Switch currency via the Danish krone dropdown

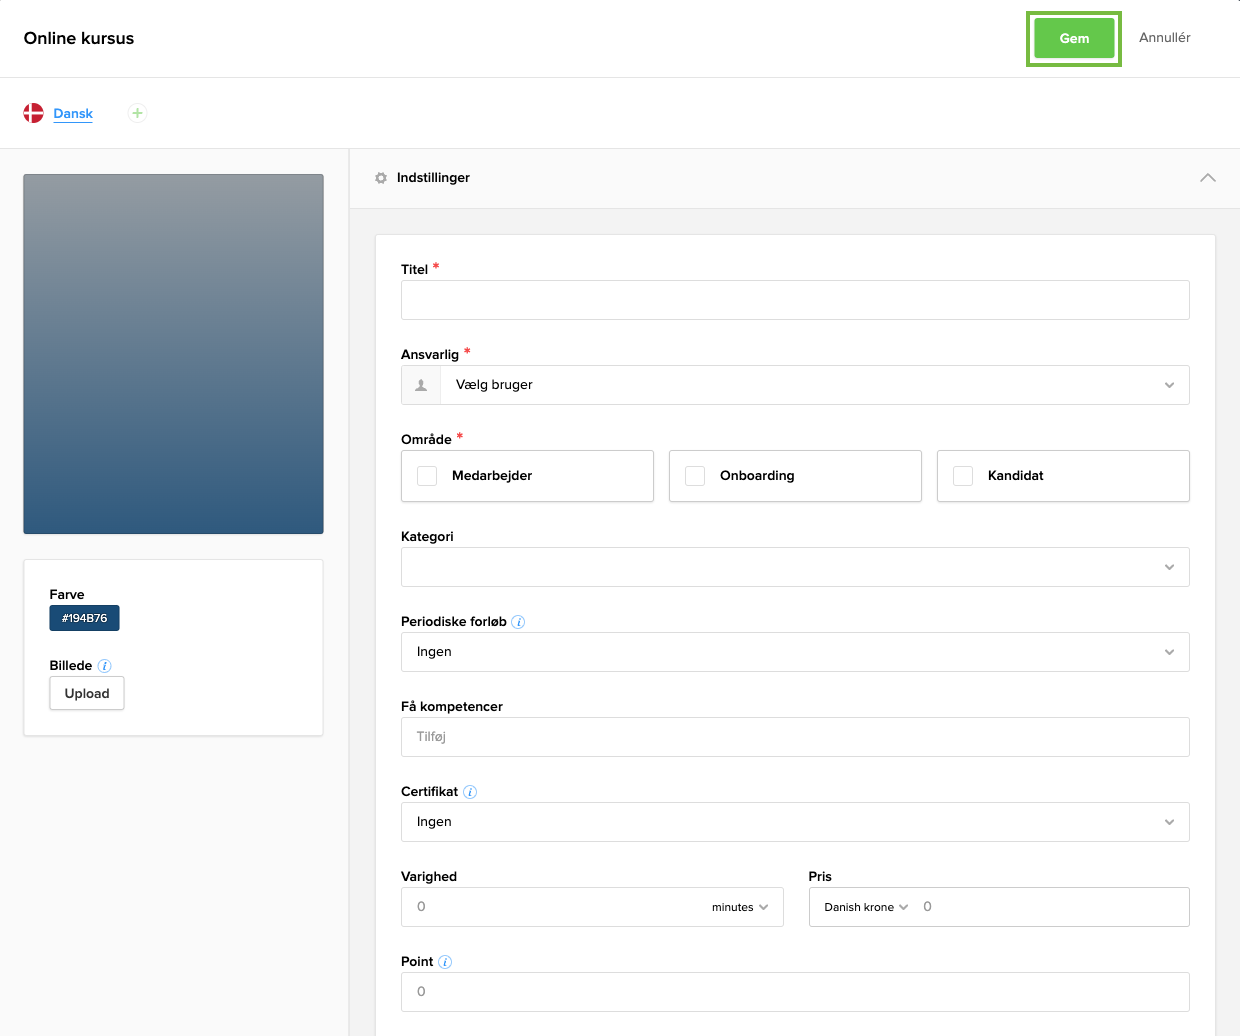(862, 907)
